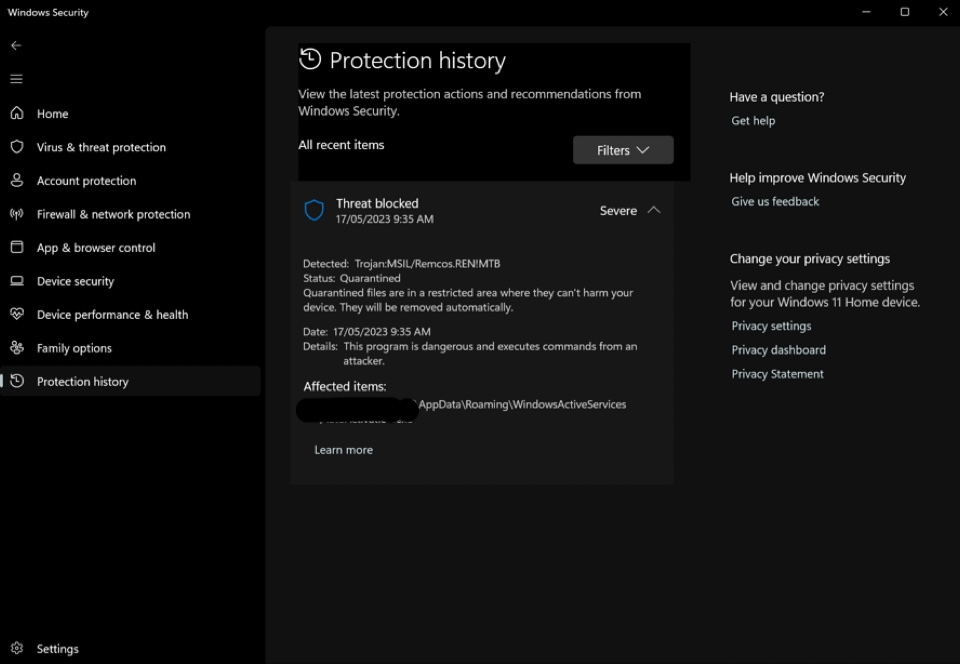Click the back arrow icon
Screen dimensions: 960x664
coord(17,45)
